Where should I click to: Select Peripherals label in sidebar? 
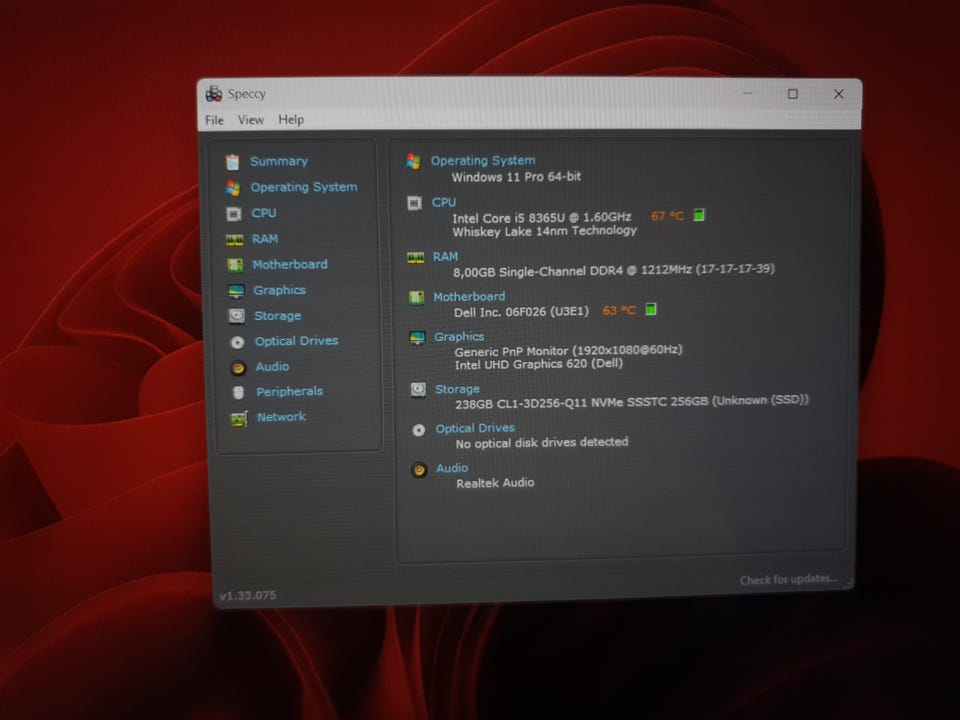pyautogui.click(x=290, y=392)
